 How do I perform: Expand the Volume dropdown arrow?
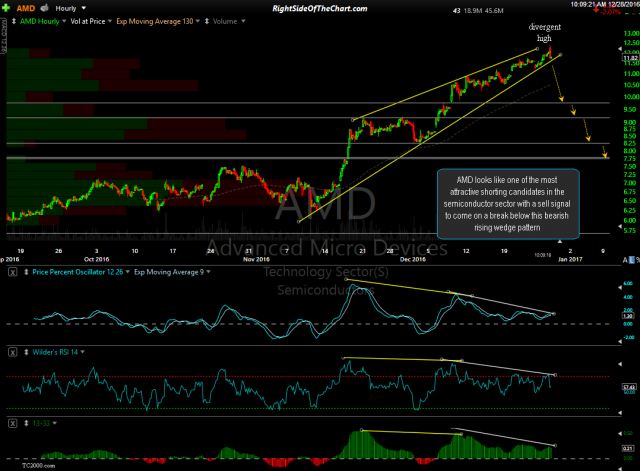[x=243, y=21]
